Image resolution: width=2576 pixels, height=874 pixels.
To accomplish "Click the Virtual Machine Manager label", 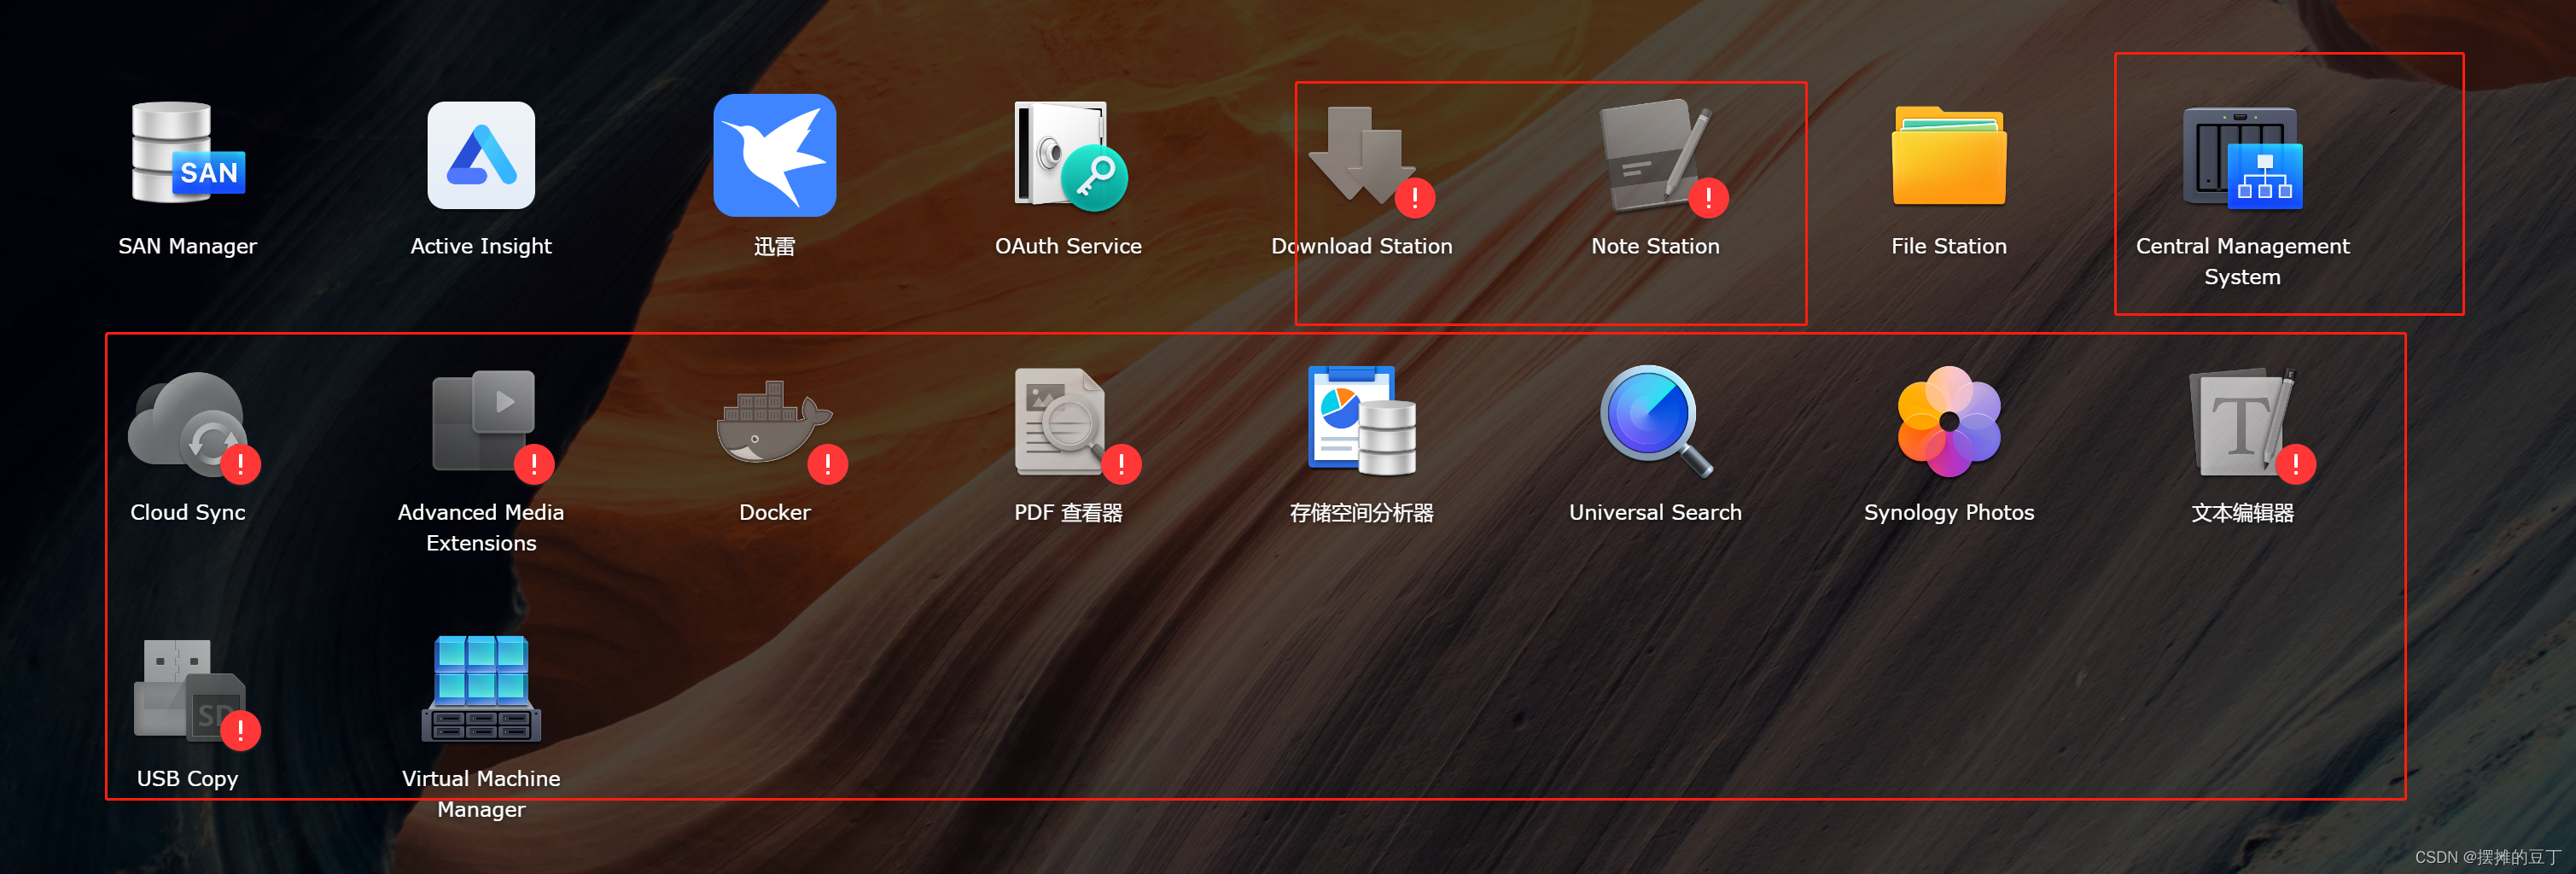I will click(x=481, y=793).
